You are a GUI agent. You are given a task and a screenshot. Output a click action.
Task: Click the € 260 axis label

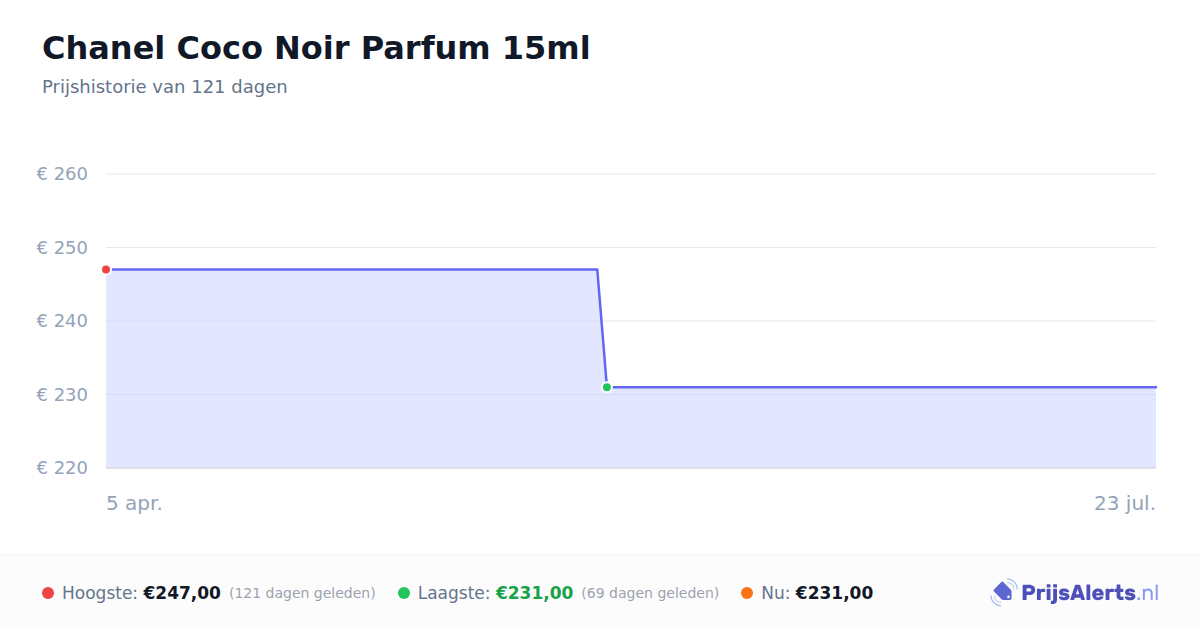(x=62, y=174)
